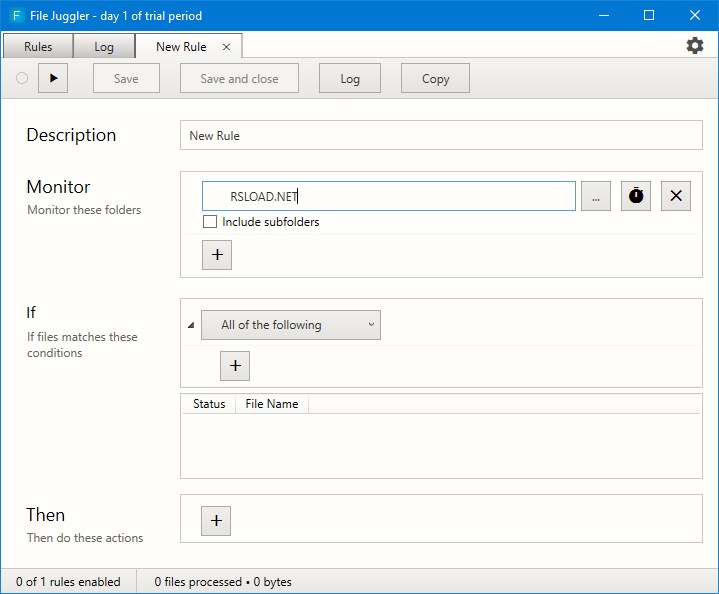
Task: Close the New Rule tab
Action: coord(226,47)
